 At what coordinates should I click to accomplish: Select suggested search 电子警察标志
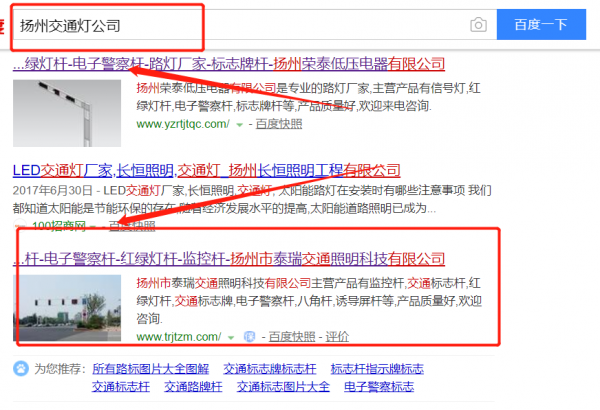(378, 386)
